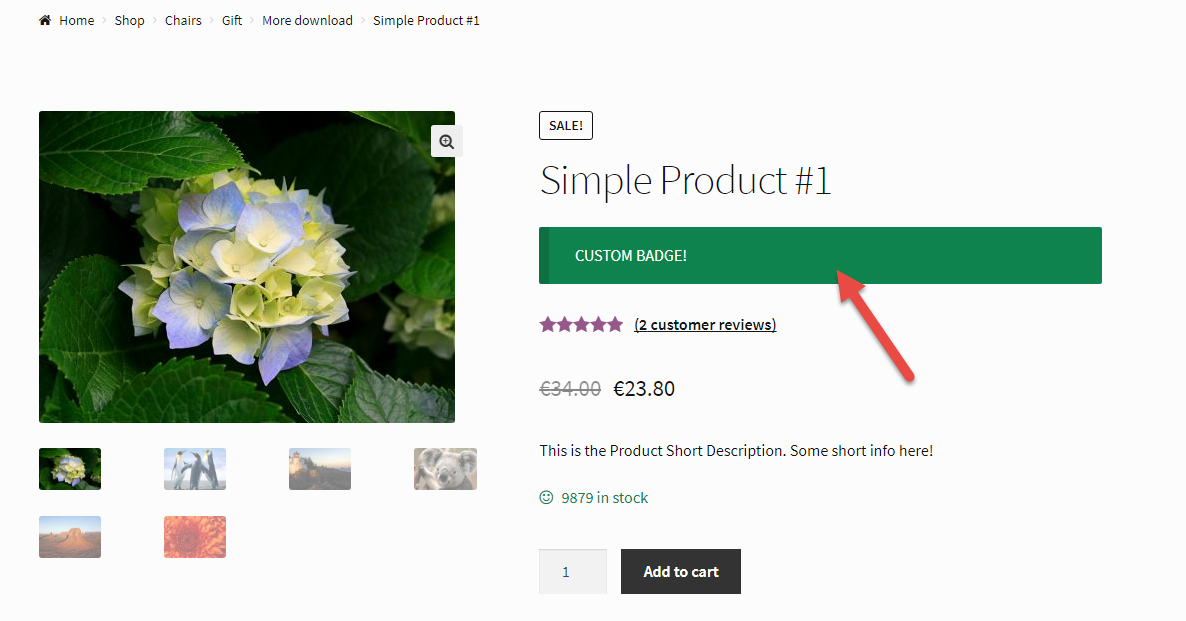Click the smiley in-stock icon

coord(546,497)
